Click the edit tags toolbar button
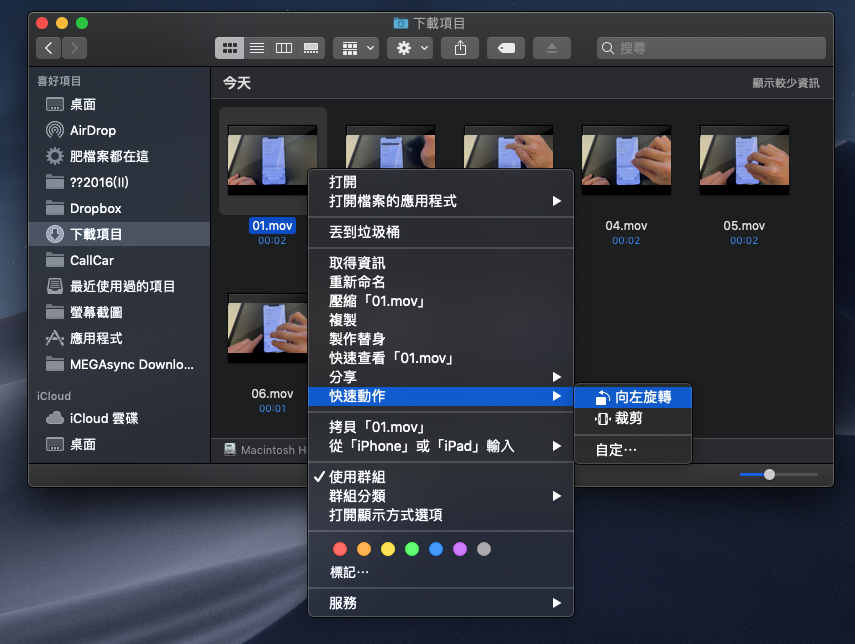Screen dimensions: 855x644 click(x=506, y=48)
